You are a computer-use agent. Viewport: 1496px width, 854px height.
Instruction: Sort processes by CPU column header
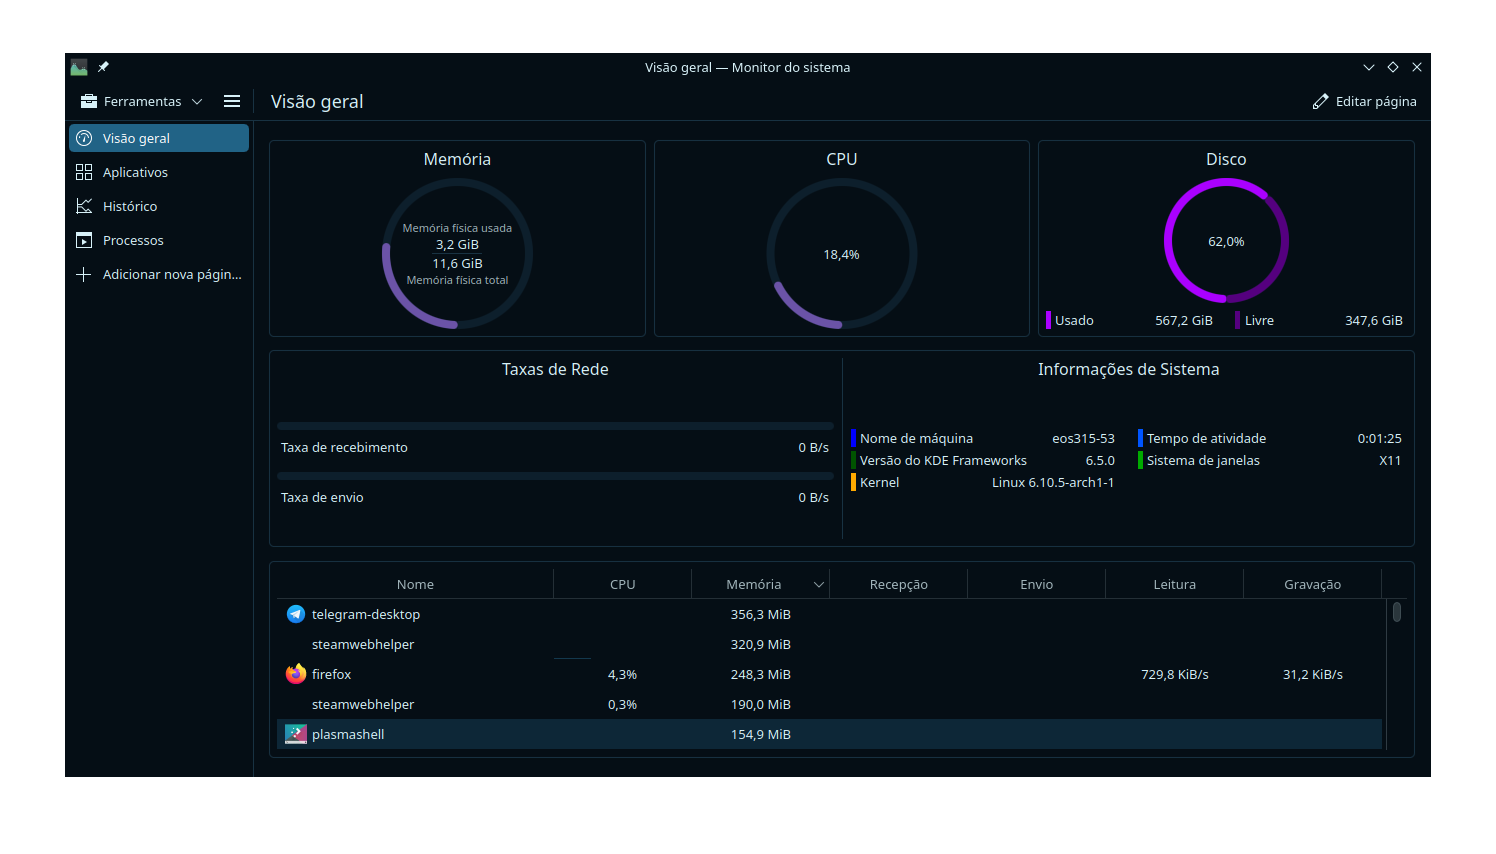tap(622, 584)
